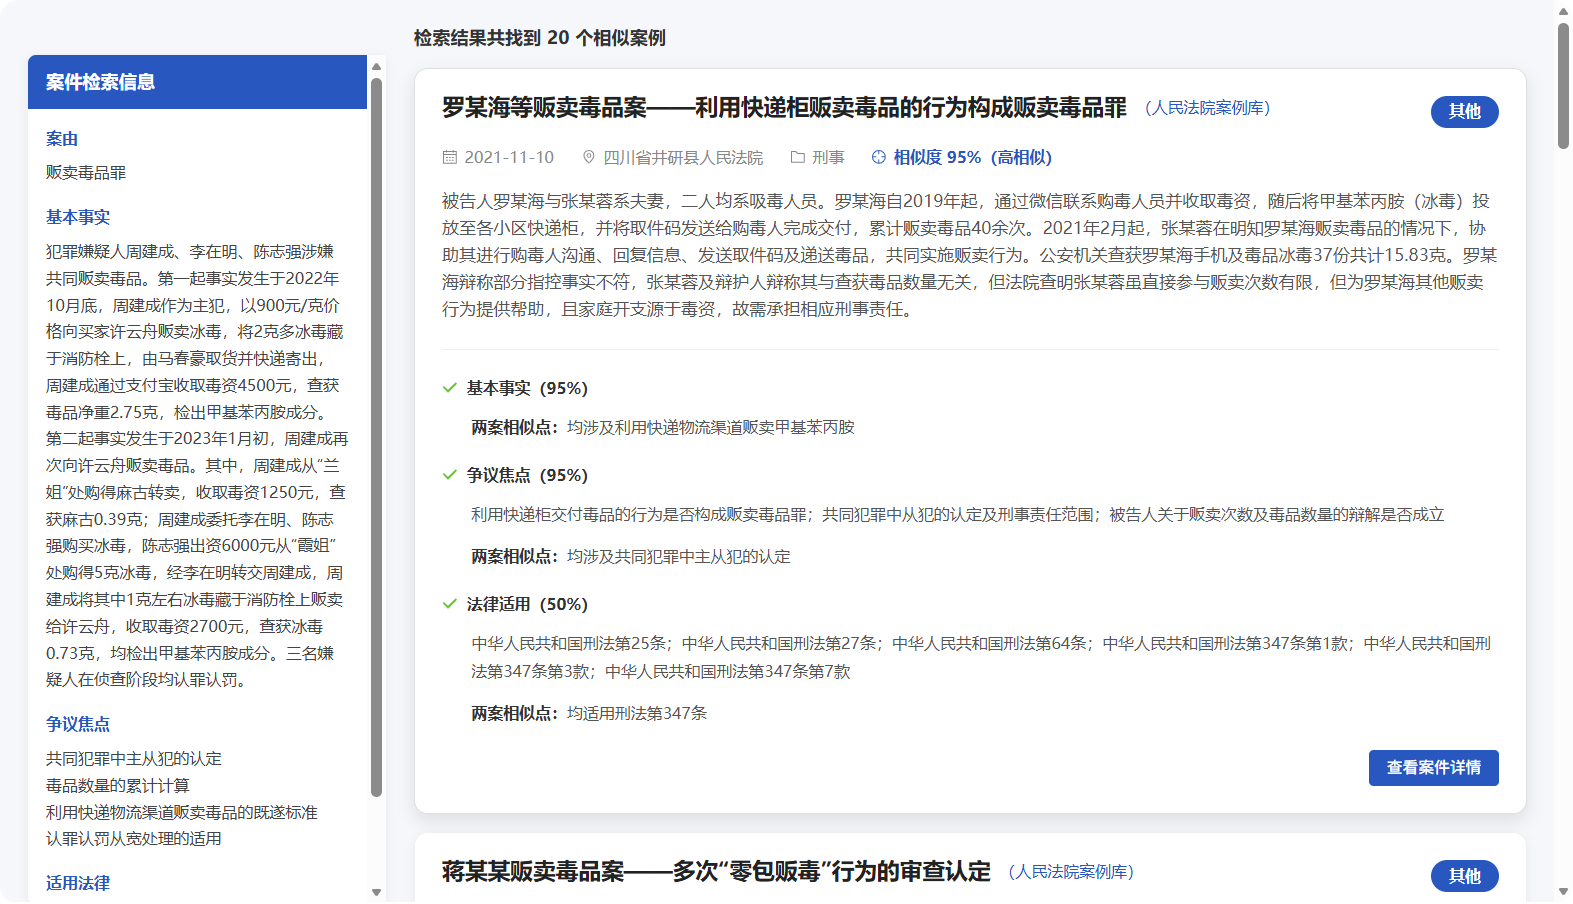Select the 基本事实 heading in left panel

[x=78, y=217]
